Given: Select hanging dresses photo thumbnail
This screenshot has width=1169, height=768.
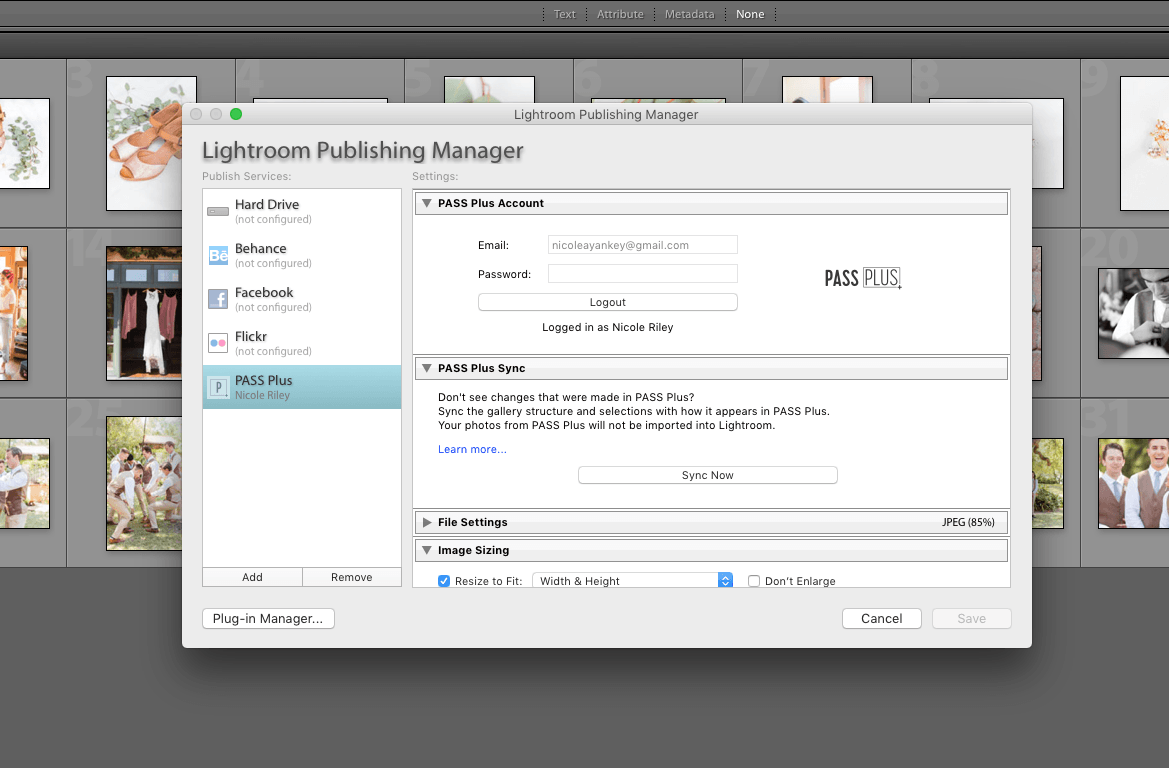Looking at the screenshot, I should (145, 313).
